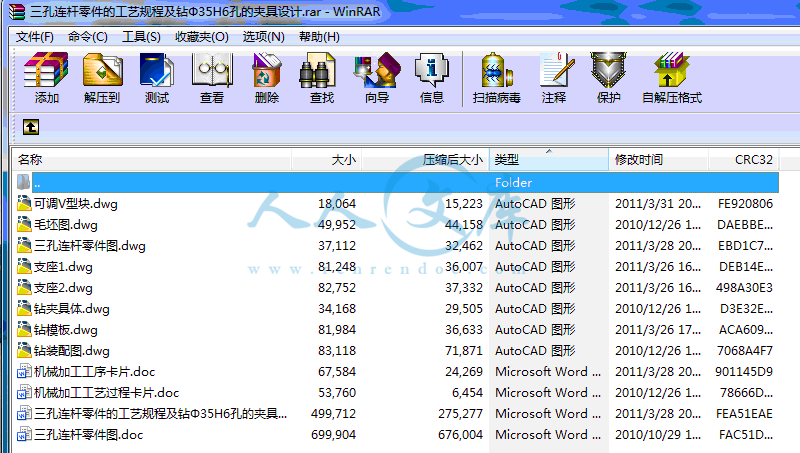The height and width of the screenshot is (453, 800).
Task: Open the 工具(S) menu
Action: coord(141,37)
